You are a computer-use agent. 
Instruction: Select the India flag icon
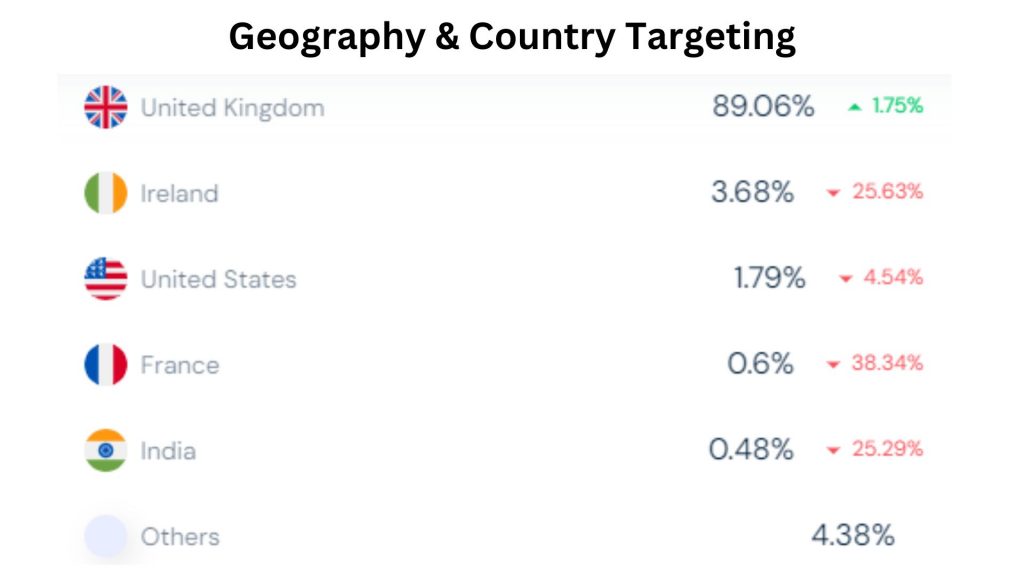pos(106,451)
